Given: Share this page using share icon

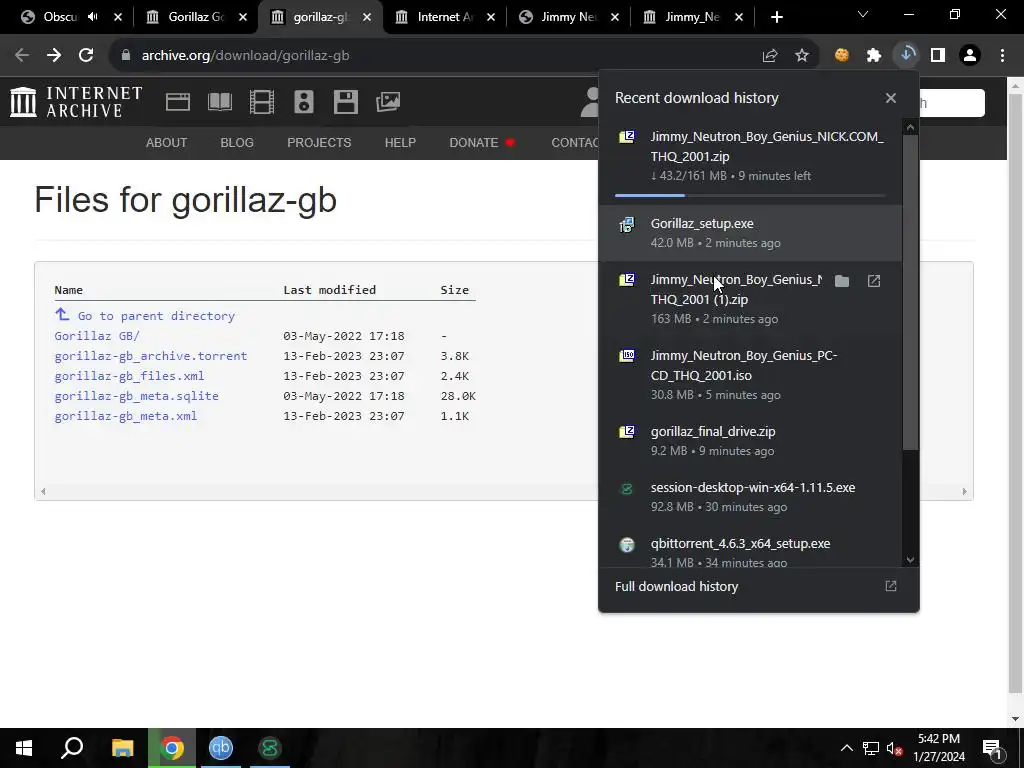Looking at the screenshot, I should point(770,56).
